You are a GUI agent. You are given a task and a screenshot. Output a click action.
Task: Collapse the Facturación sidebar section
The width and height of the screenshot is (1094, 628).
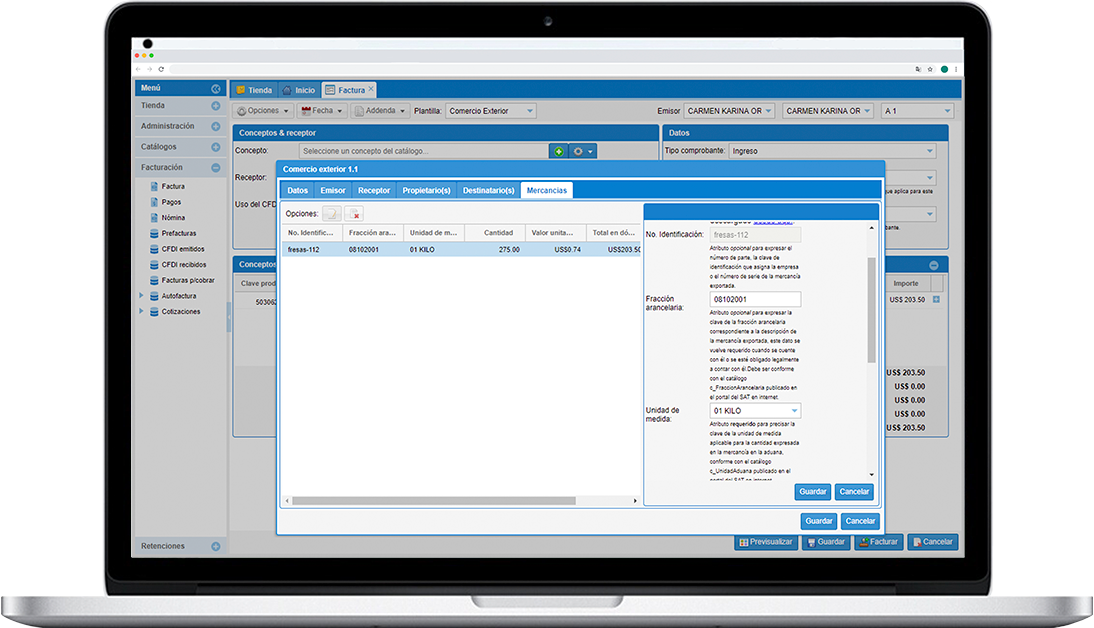coord(215,168)
